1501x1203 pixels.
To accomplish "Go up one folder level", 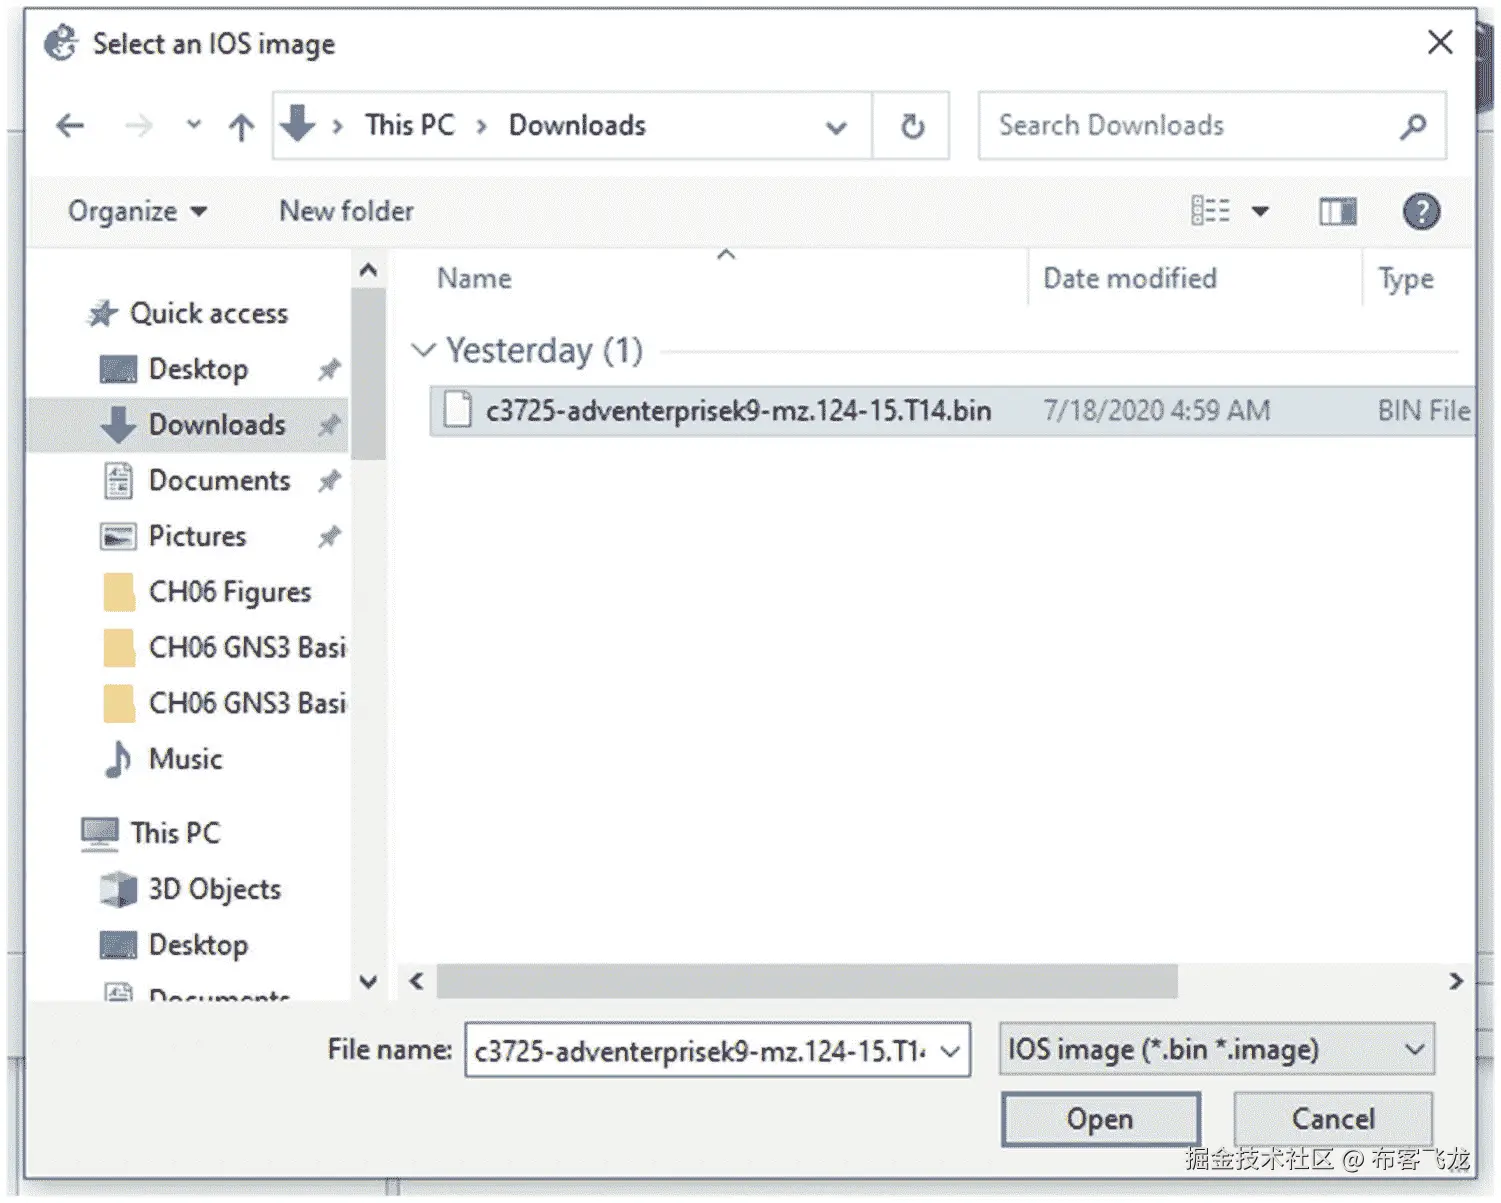I will (x=241, y=127).
